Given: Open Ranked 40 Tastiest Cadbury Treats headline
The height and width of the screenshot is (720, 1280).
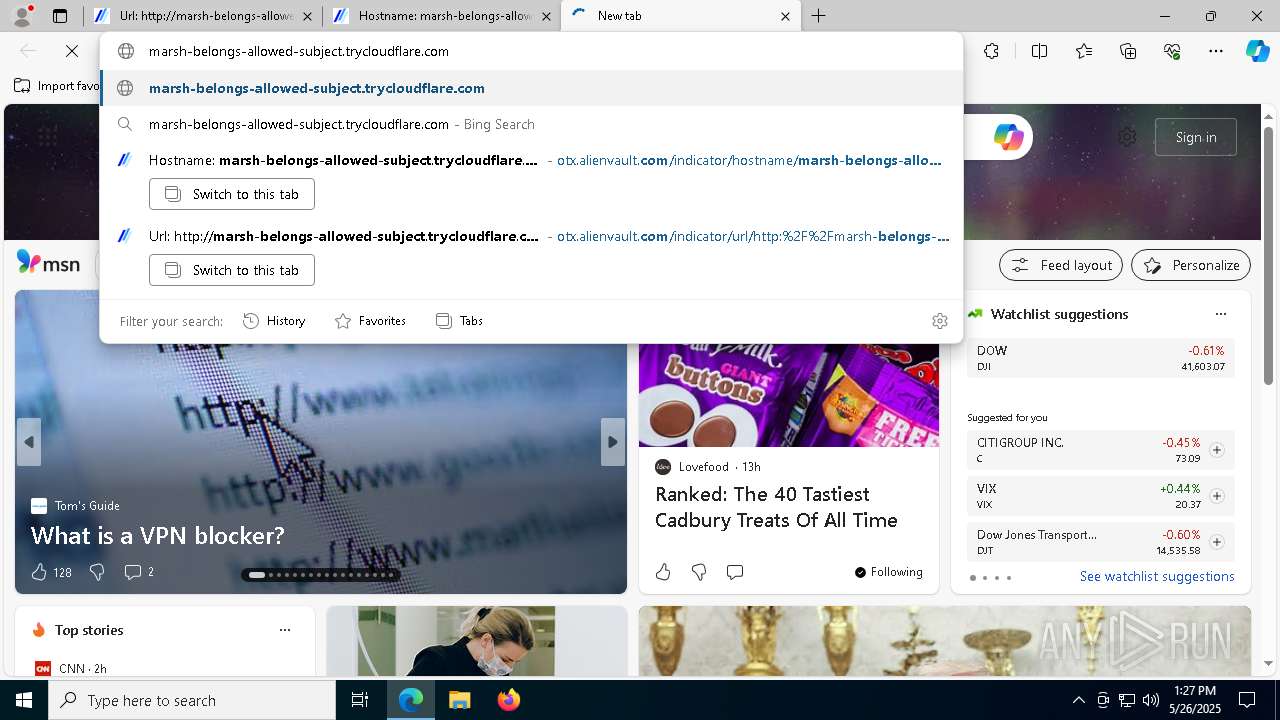Looking at the screenshot, I should pos(776,507).
